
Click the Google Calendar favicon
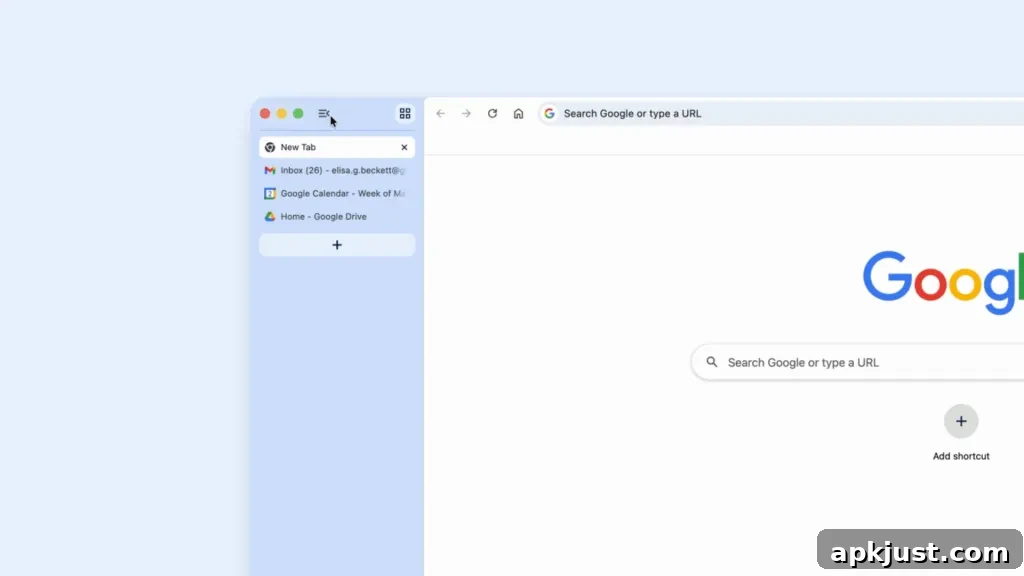(270, 193)
